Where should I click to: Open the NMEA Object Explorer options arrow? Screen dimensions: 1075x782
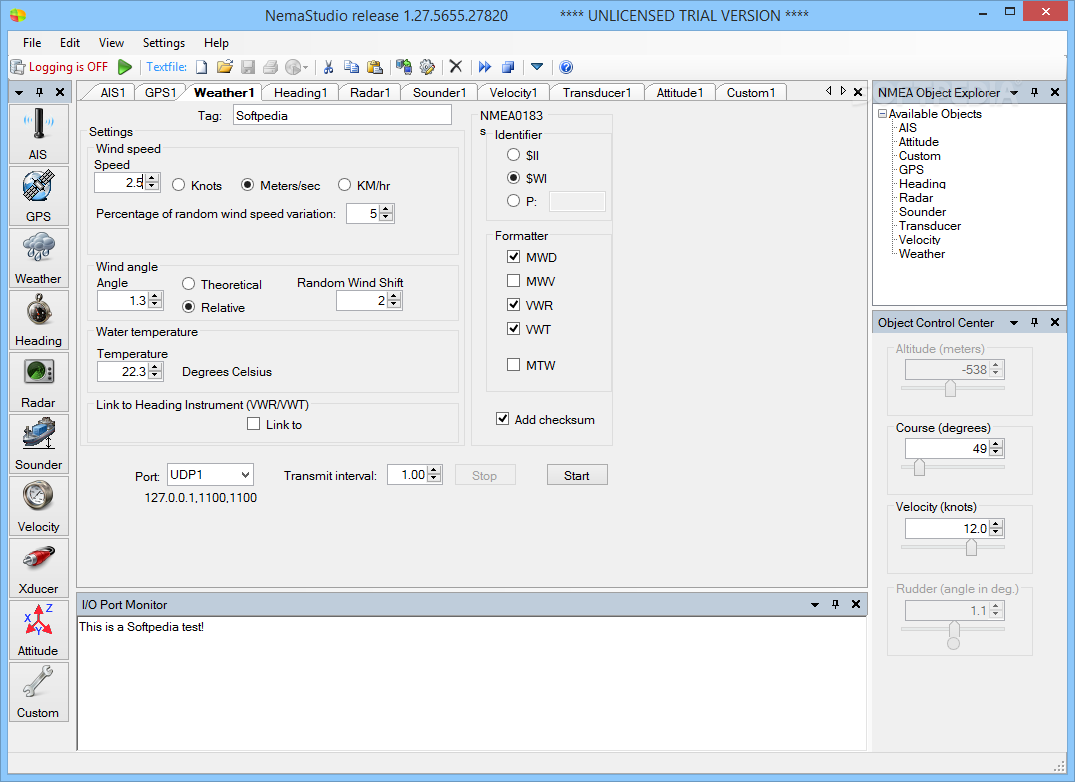1014,93
